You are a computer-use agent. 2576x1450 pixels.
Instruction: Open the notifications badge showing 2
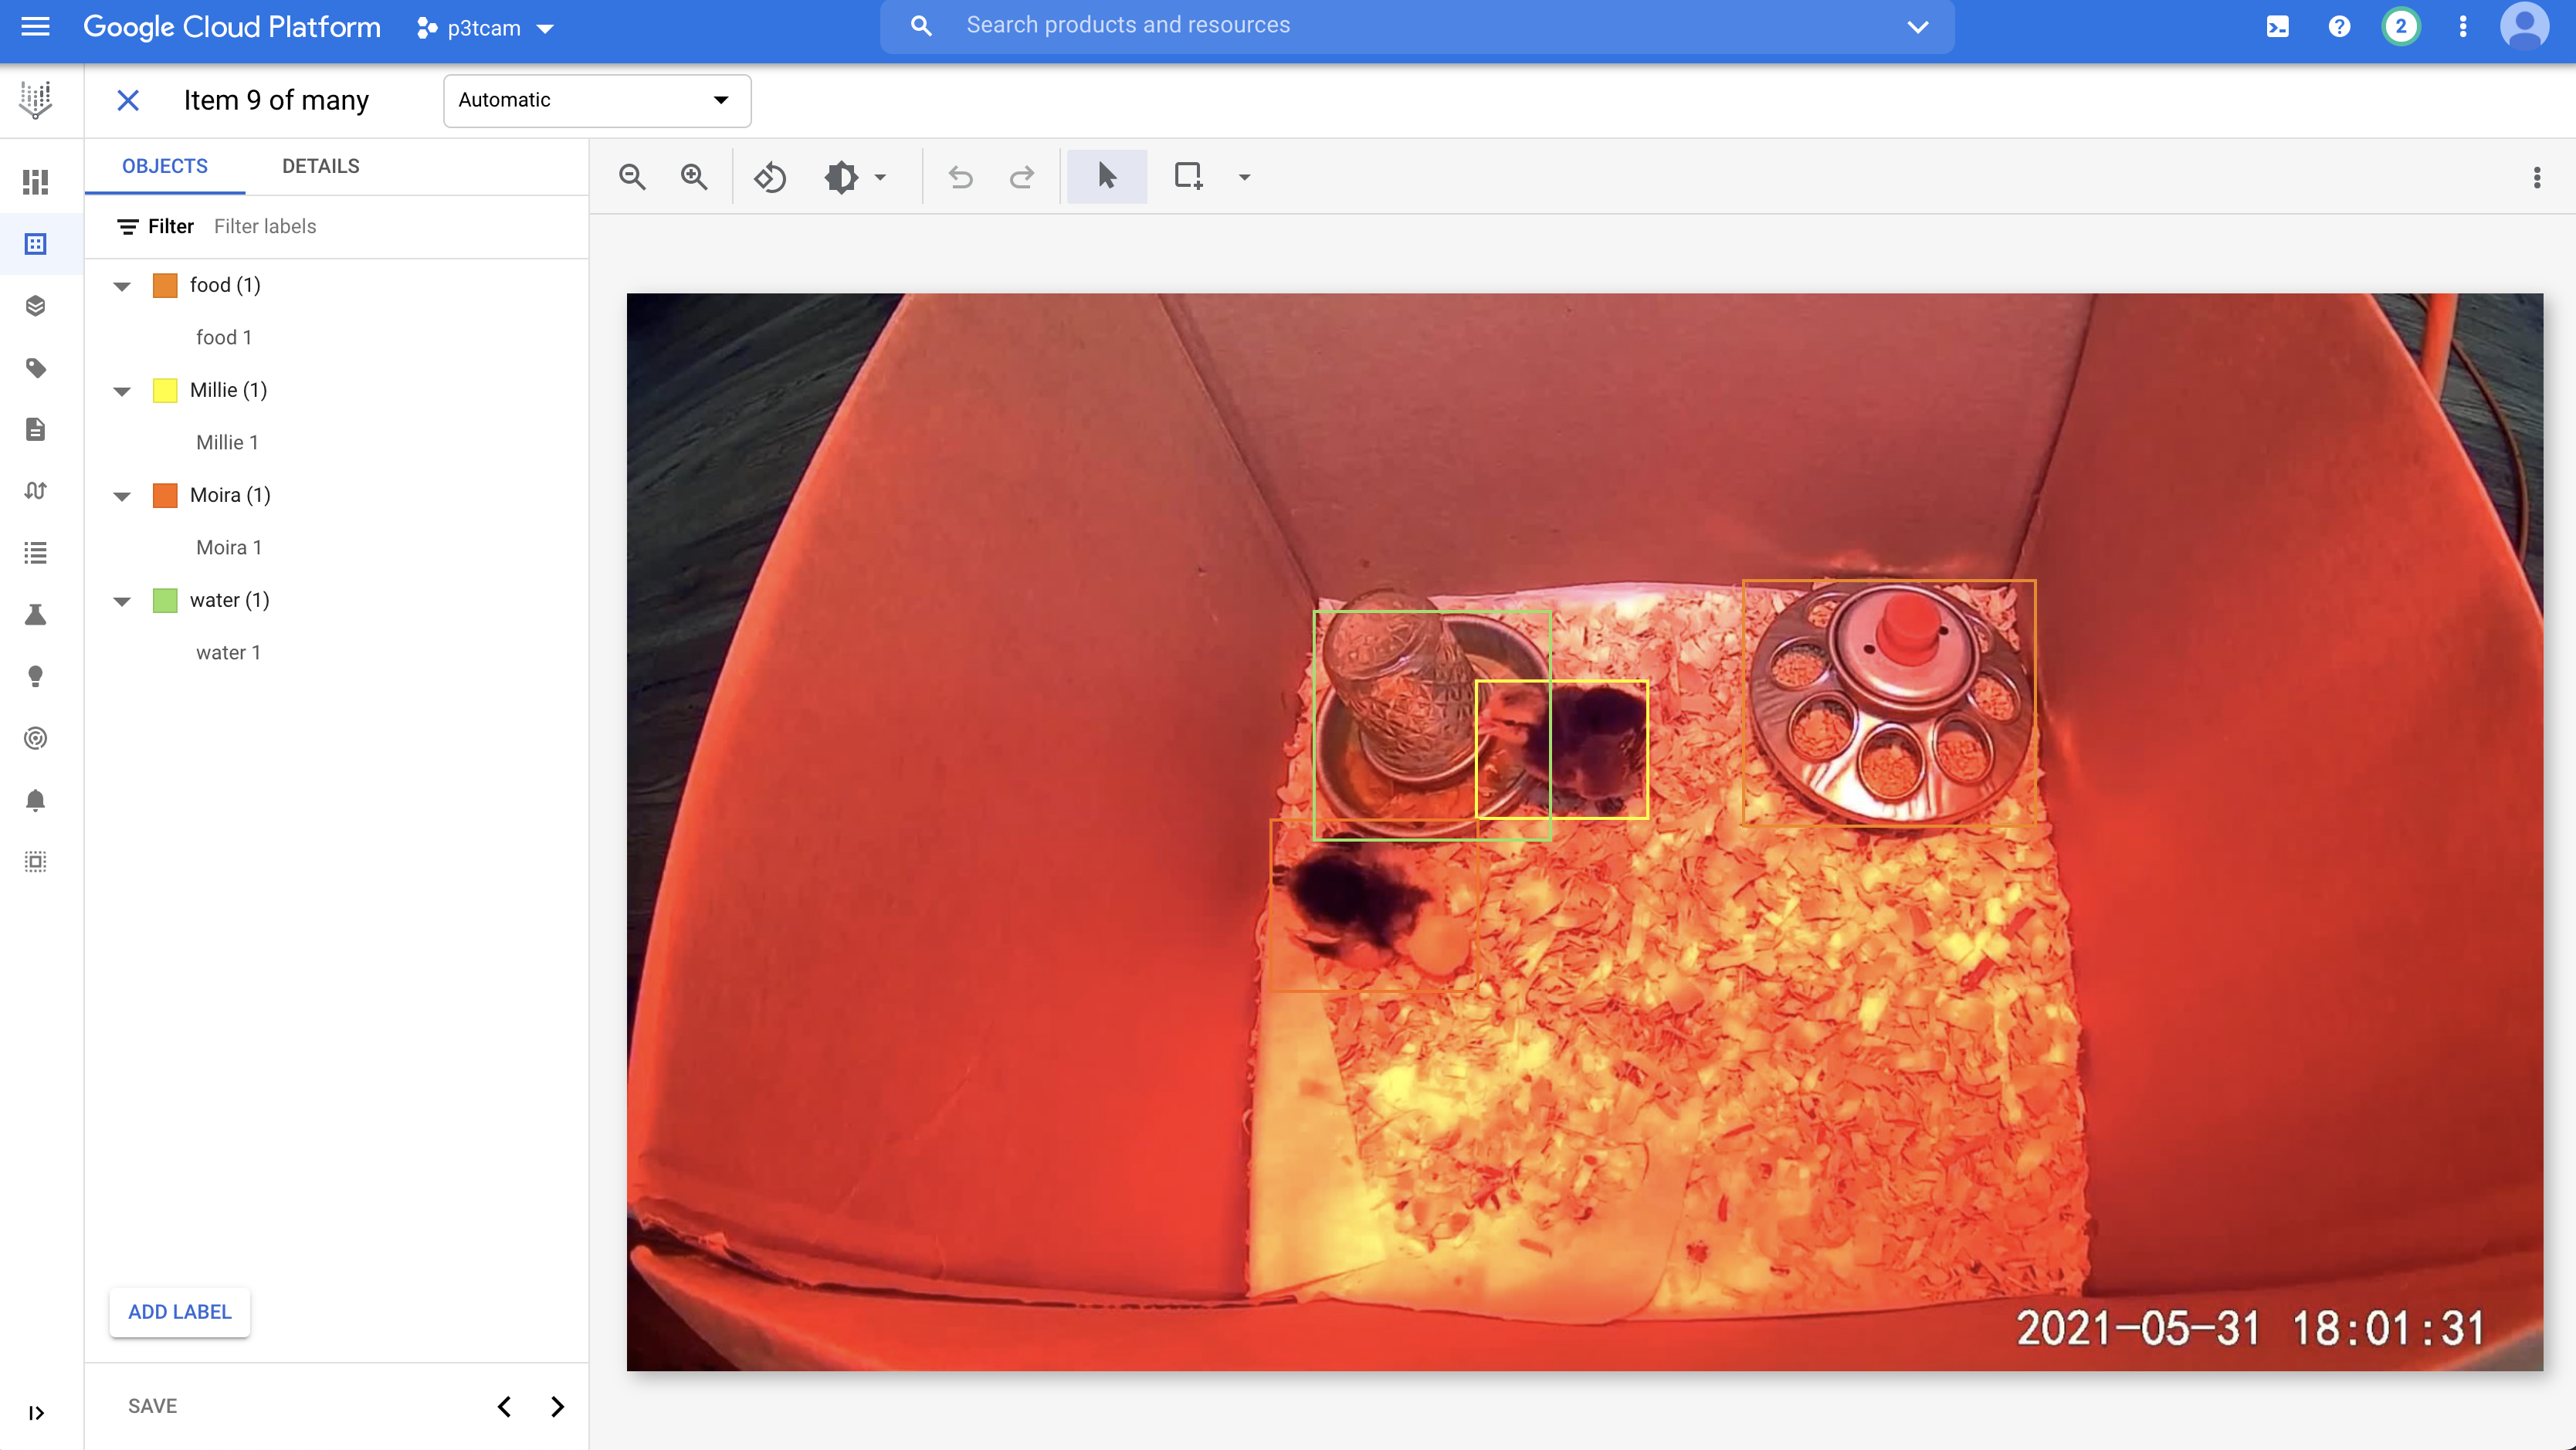click(x=2400, y=27)
